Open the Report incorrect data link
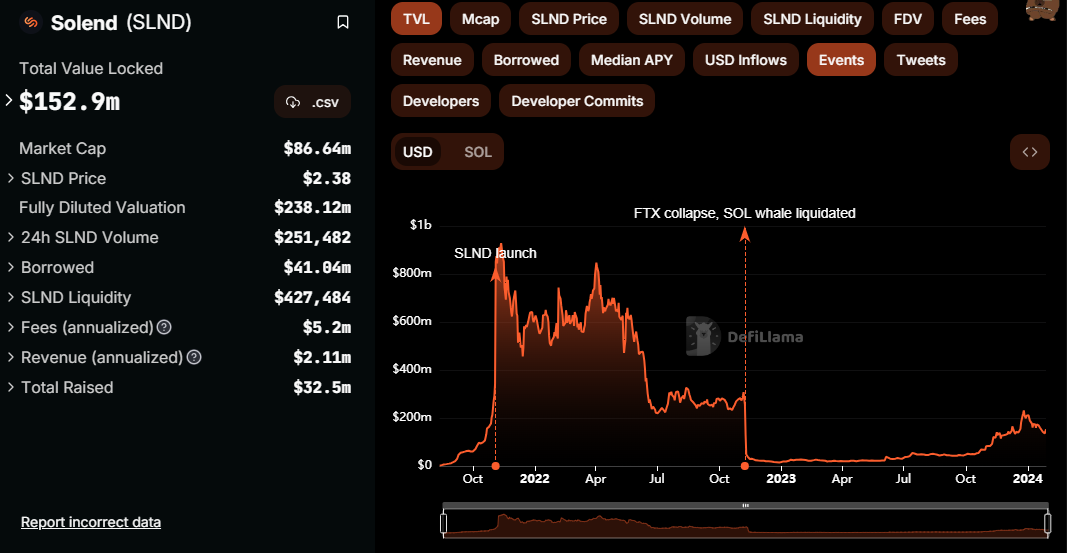This screenshot has height=553, width=1067. click(x=91, y=522)
